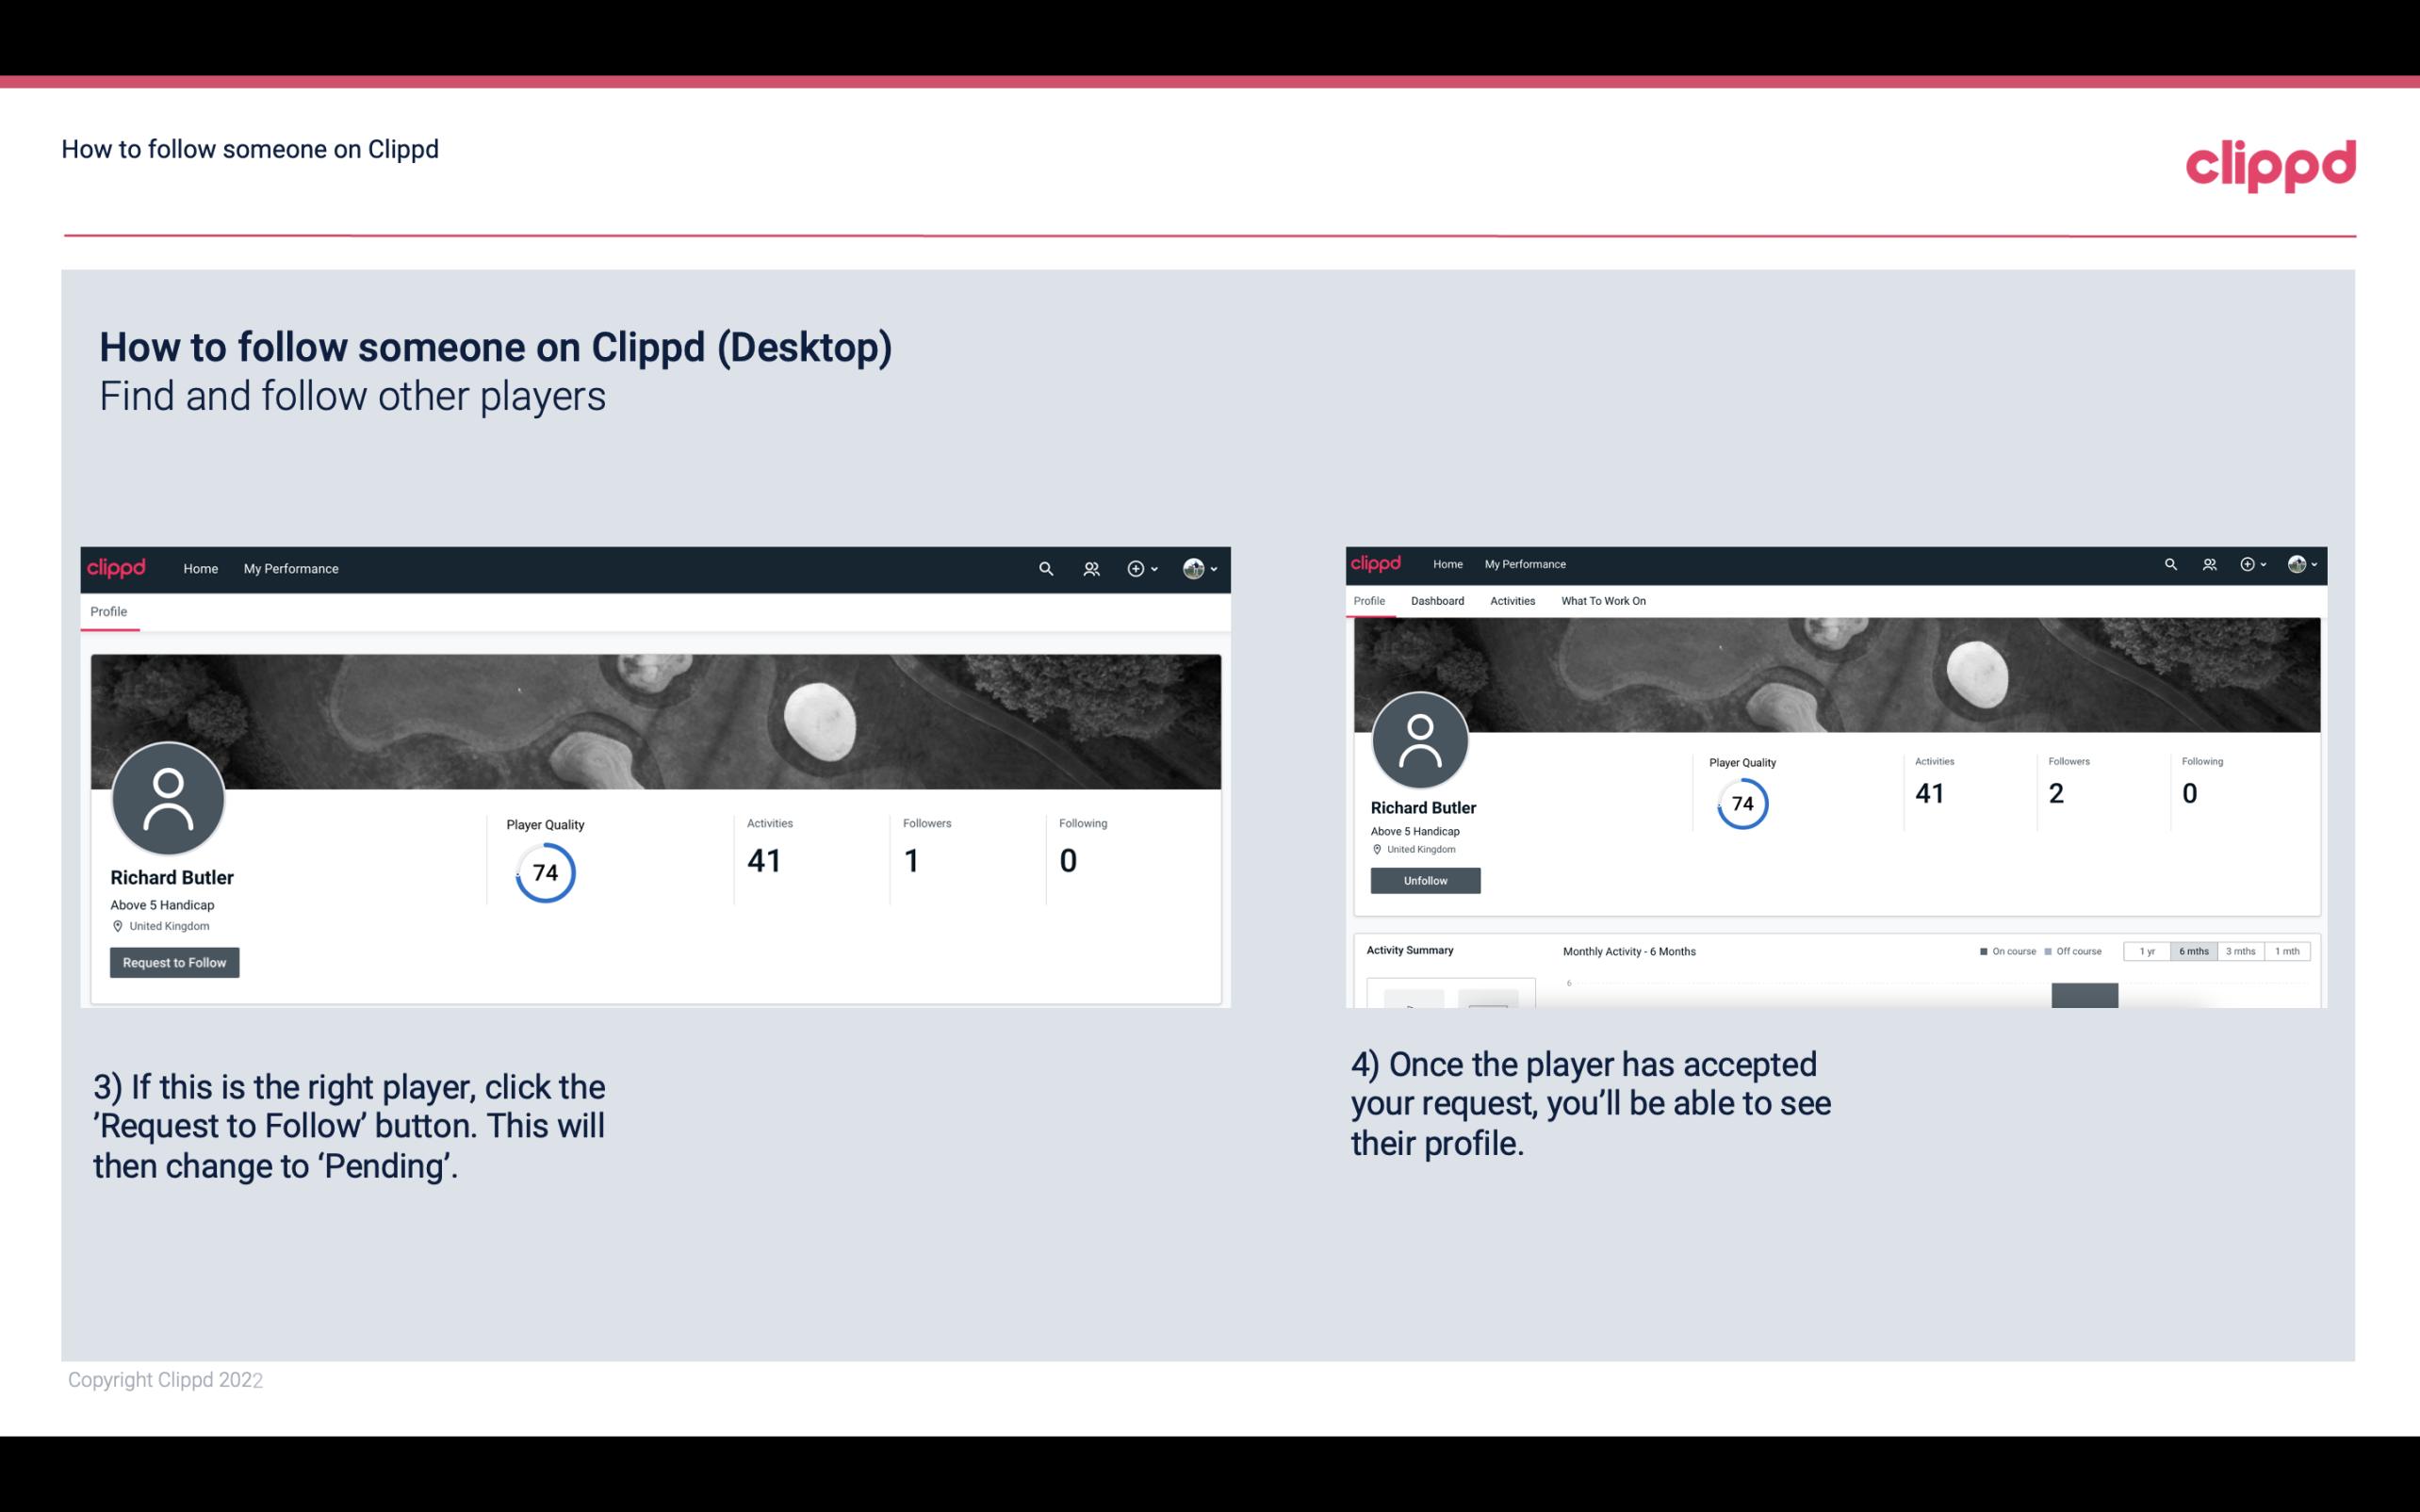The width and height of the screenshot is (2420, 1512).
Task: Click the Clippd home logo icon
Action: [x=117, y=568]
